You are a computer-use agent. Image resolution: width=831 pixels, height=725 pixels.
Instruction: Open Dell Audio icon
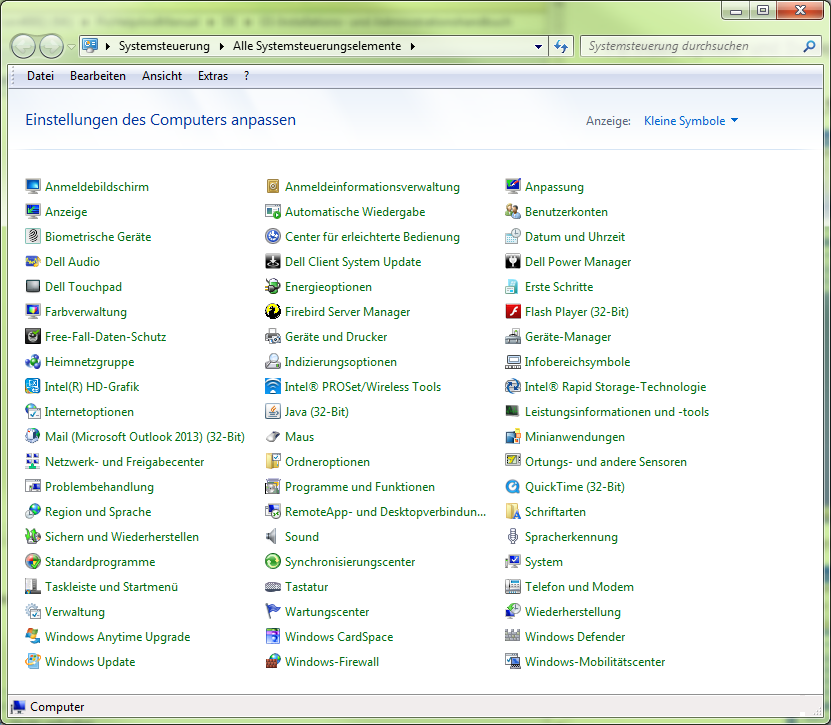33,261
